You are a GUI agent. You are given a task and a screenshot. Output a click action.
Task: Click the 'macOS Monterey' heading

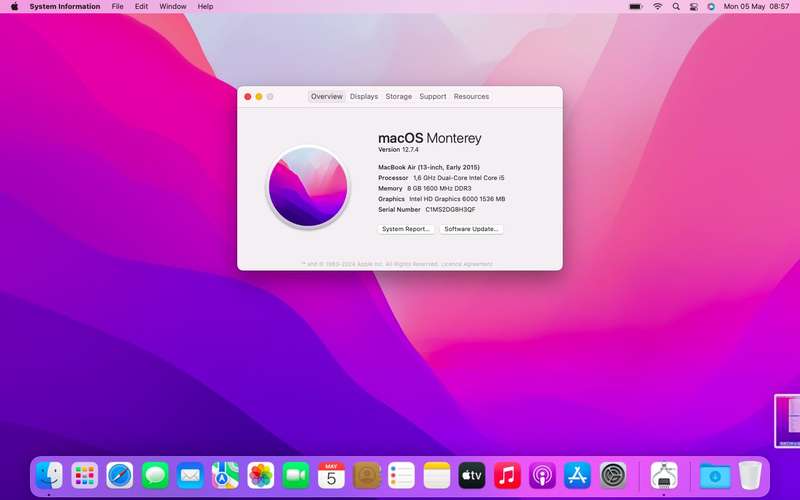(430, 138)
